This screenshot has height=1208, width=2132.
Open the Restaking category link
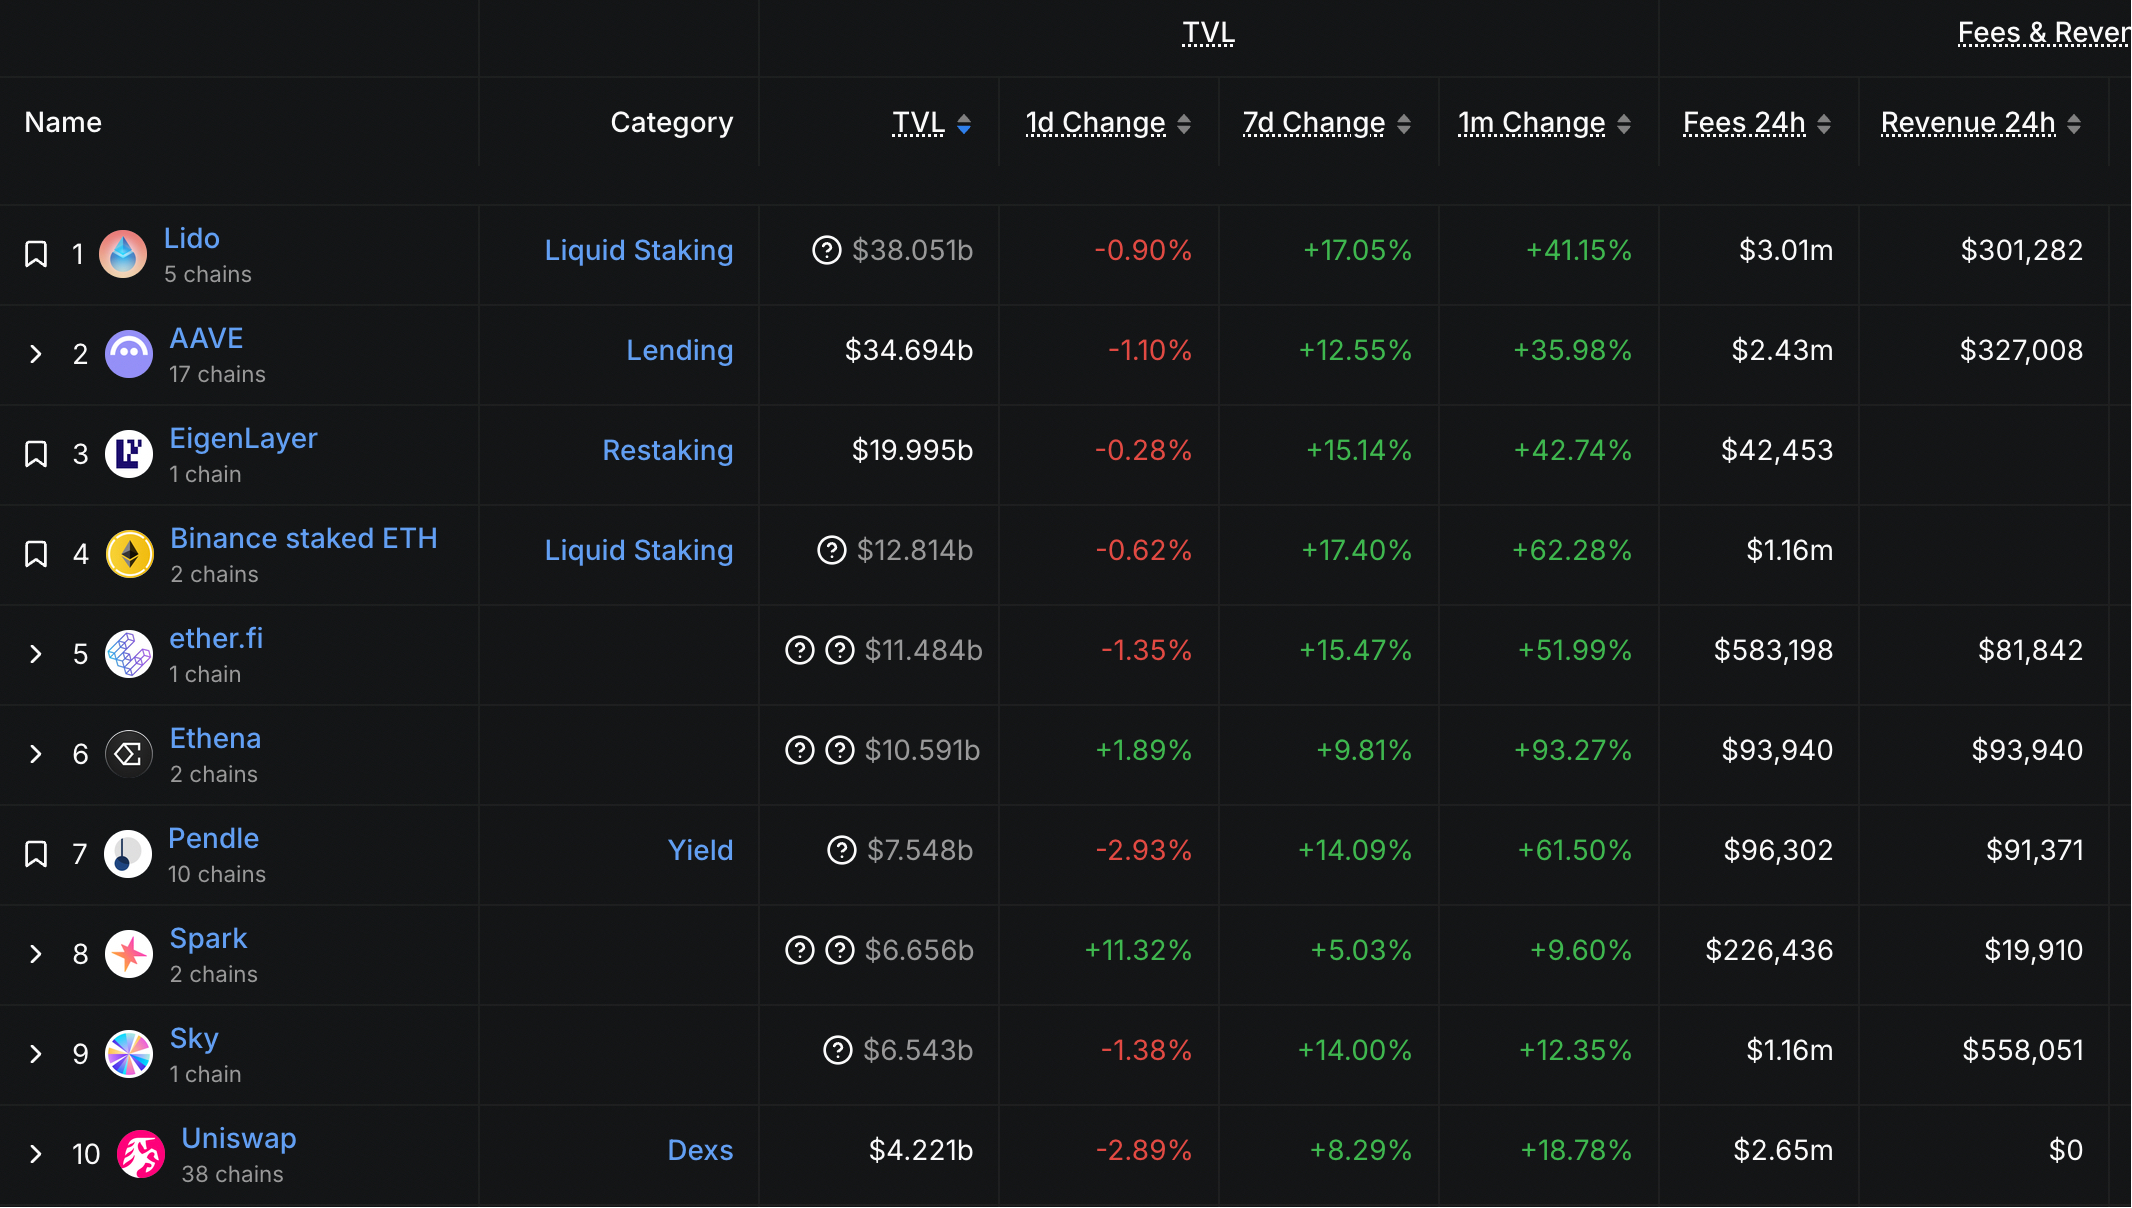click(668, 450)
